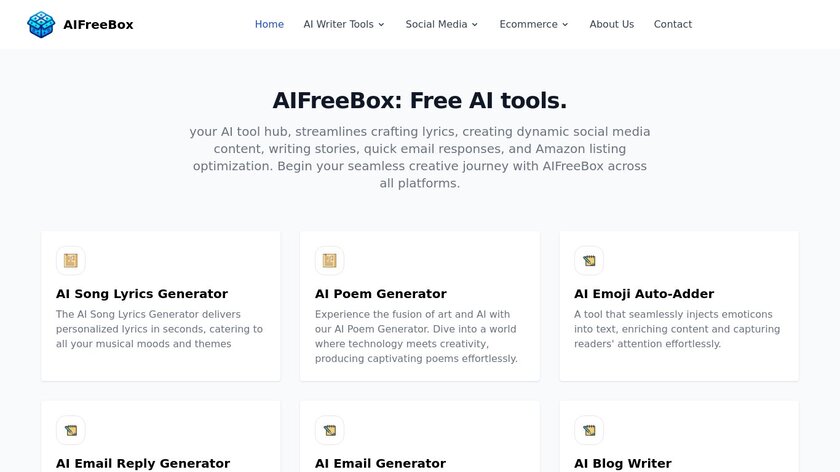Viewport: 840px width, 472px height.
Task: Click the AI Poem Generator card icon
Action: (330, 261)
